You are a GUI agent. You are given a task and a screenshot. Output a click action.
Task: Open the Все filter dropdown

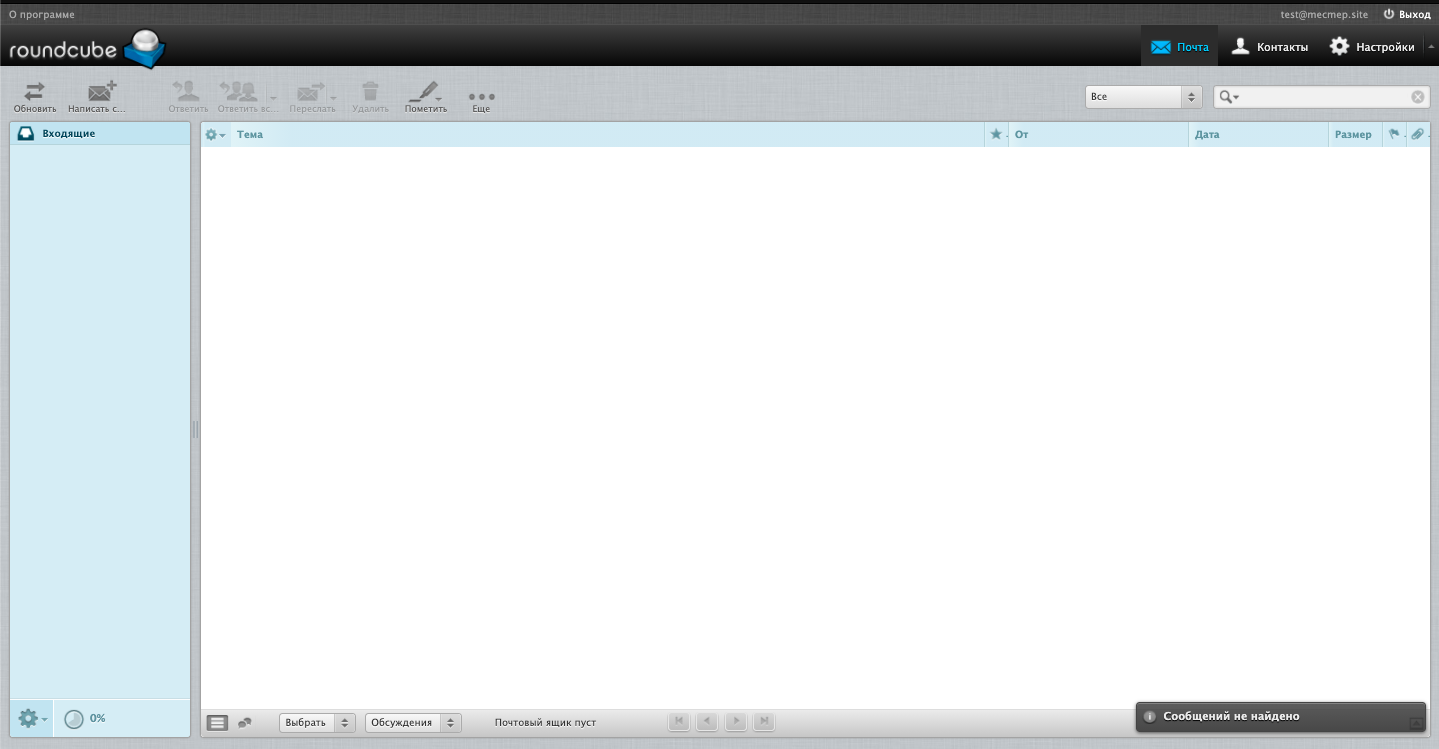coord(1143,97)
